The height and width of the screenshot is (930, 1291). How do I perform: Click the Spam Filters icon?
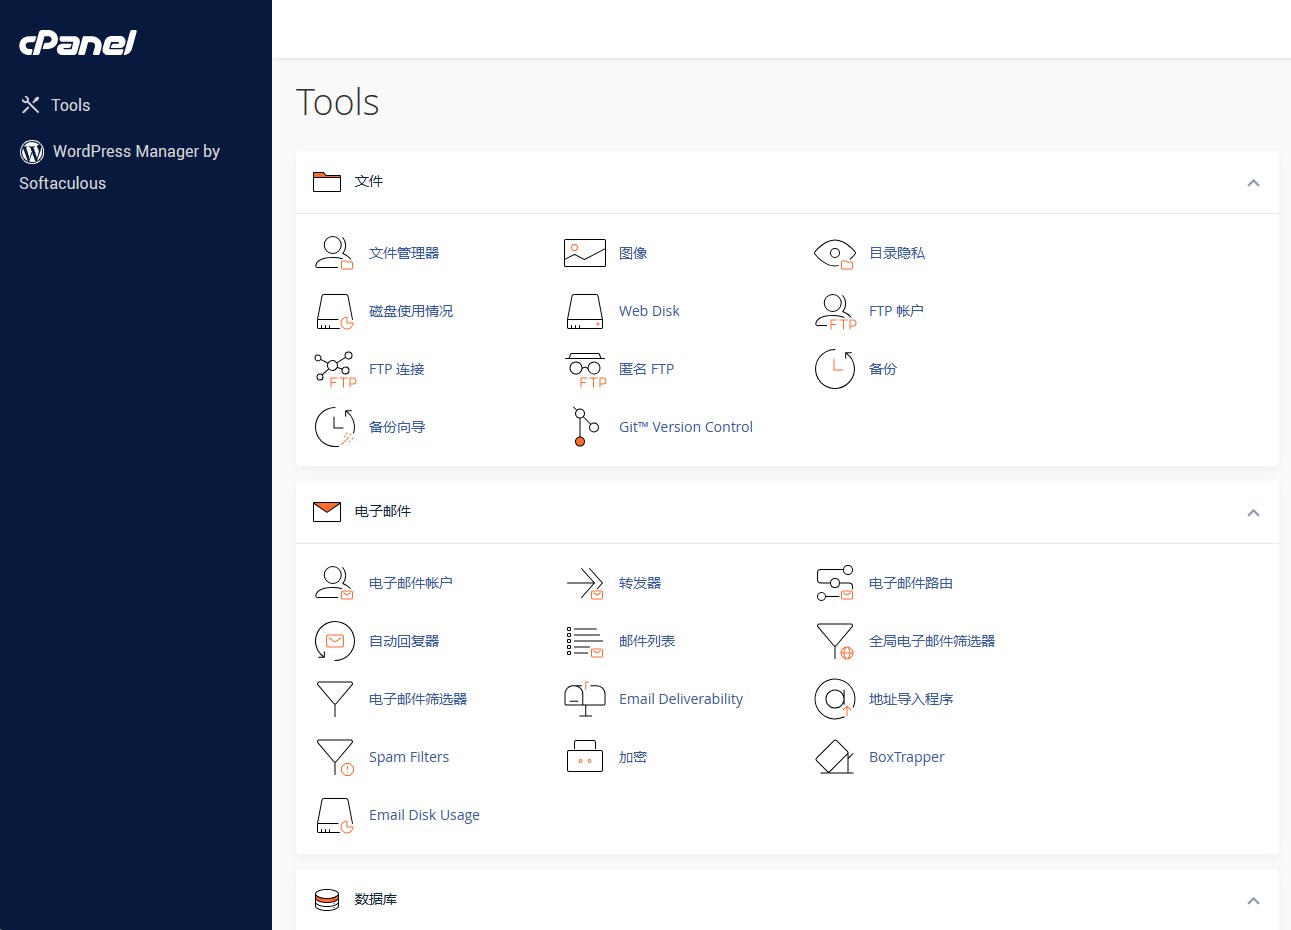335,757
